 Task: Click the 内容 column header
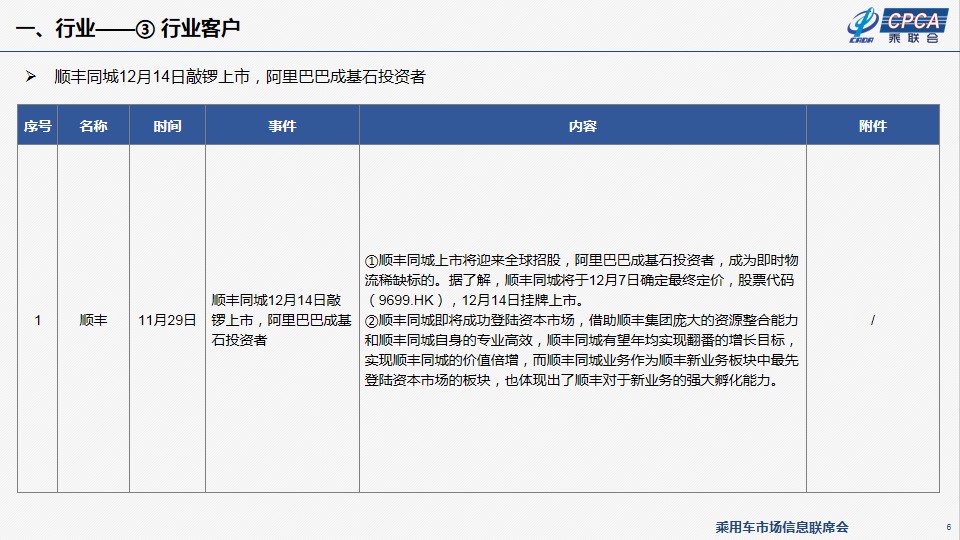[x=582, y=126]
